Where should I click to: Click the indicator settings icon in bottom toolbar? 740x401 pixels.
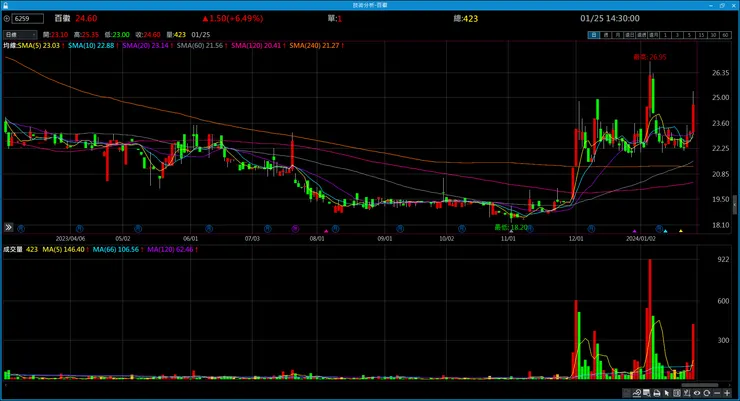point(687,393)
